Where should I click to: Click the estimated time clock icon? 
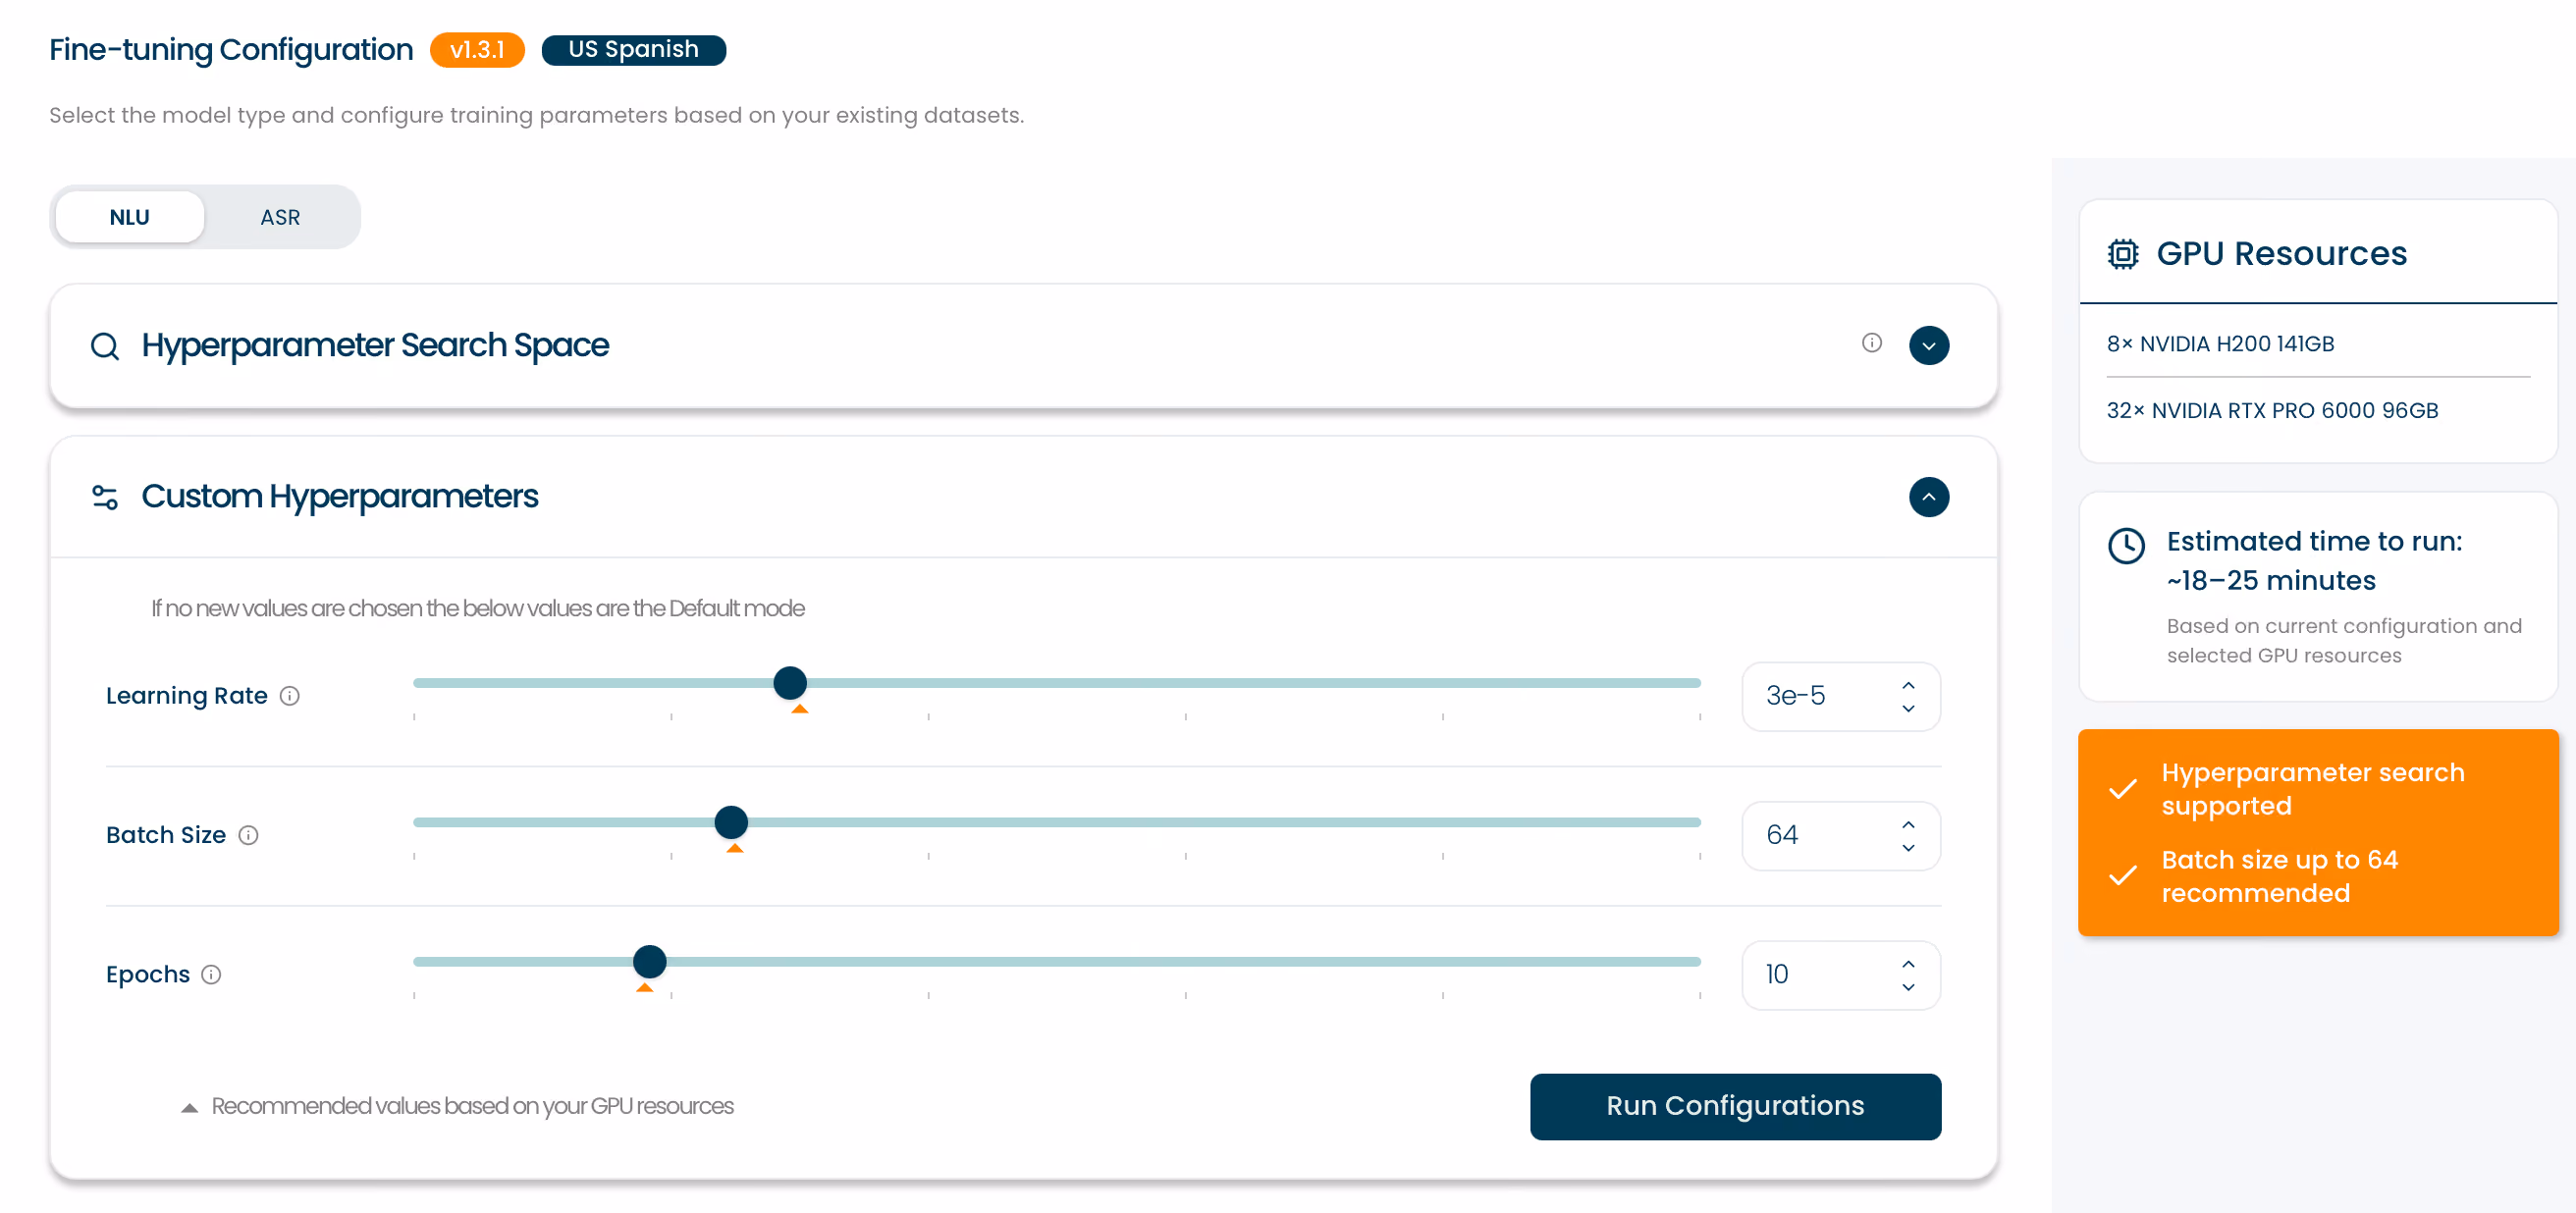2125,546
